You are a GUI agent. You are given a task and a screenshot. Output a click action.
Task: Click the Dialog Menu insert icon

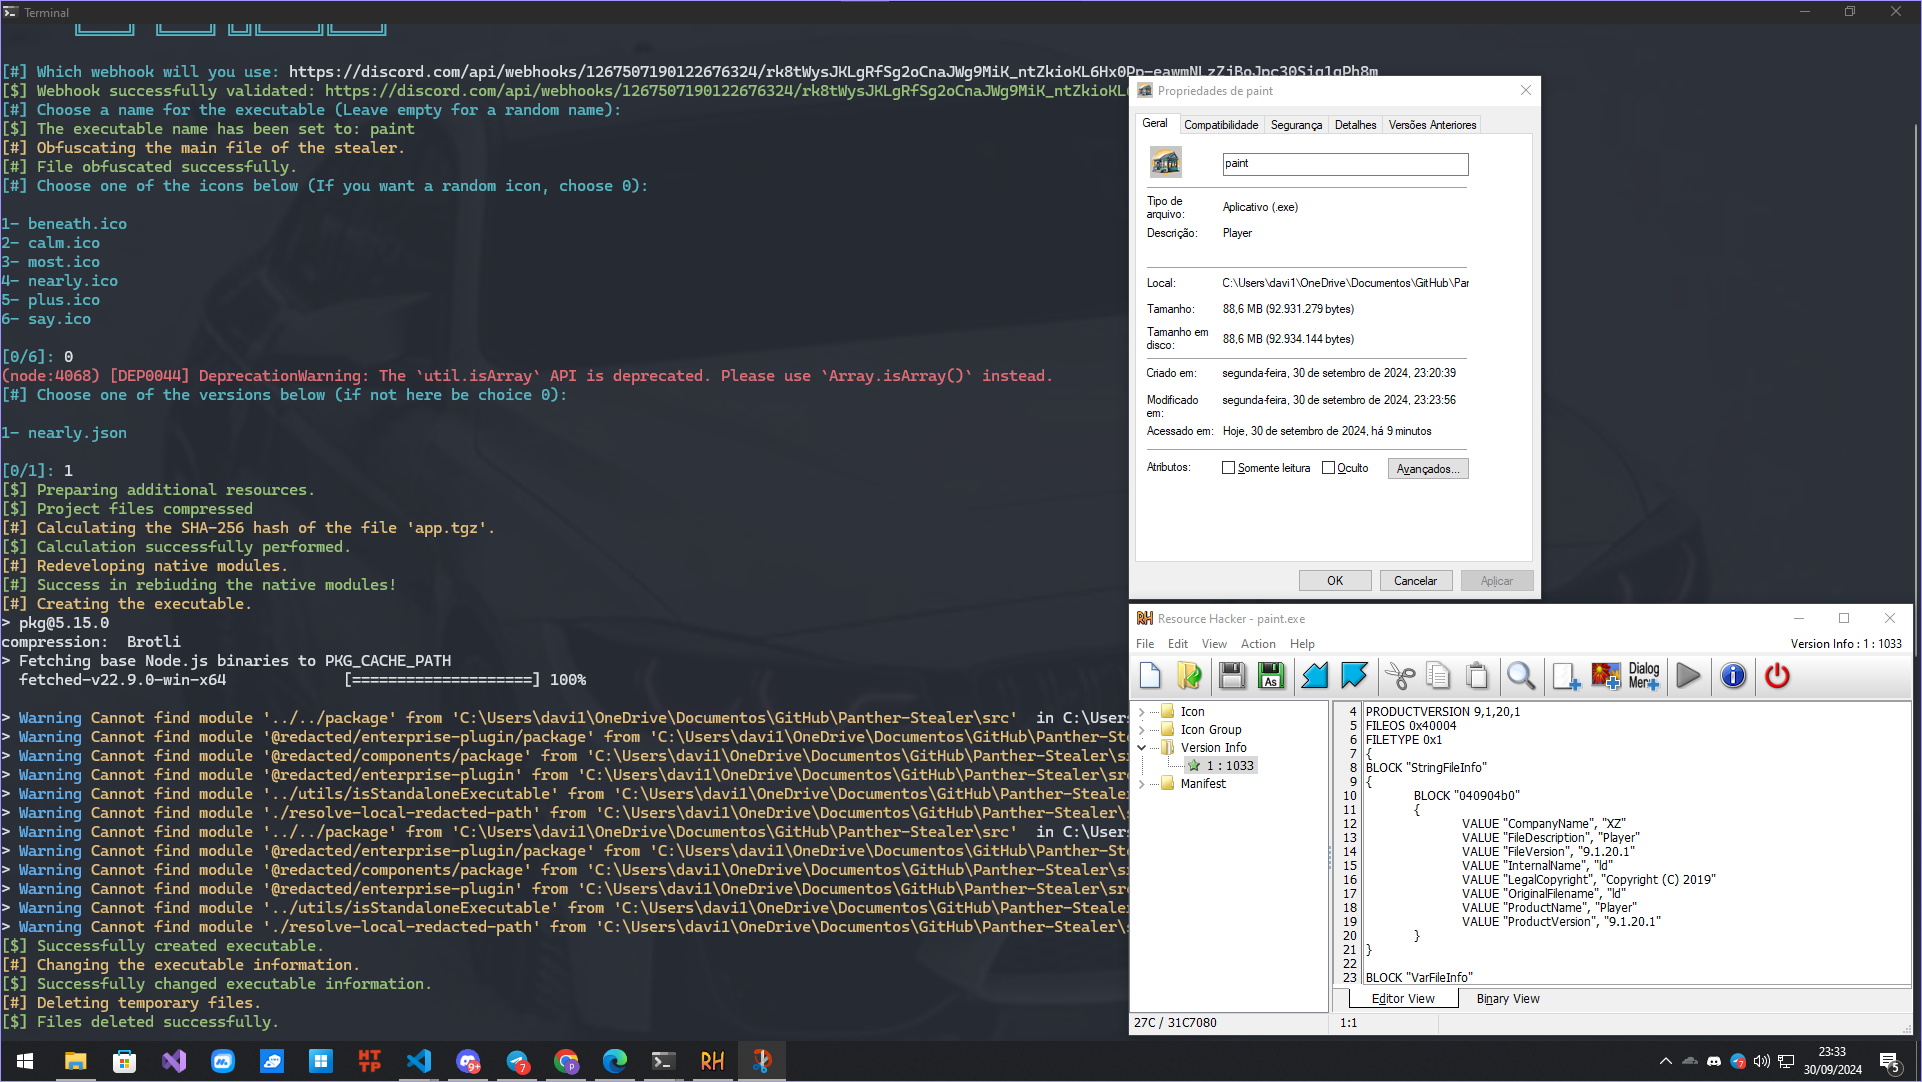pos(1644,676)
